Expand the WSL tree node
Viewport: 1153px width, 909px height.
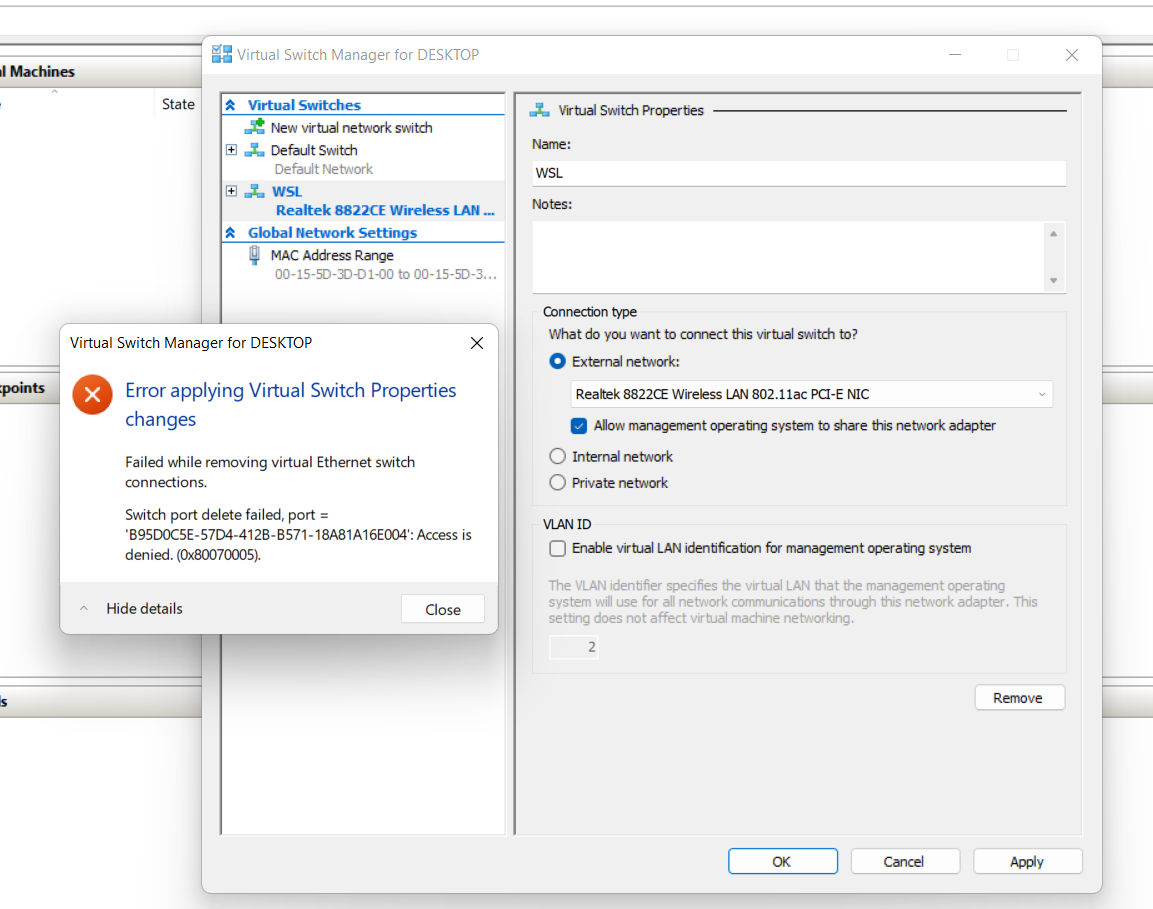point(232,191)
